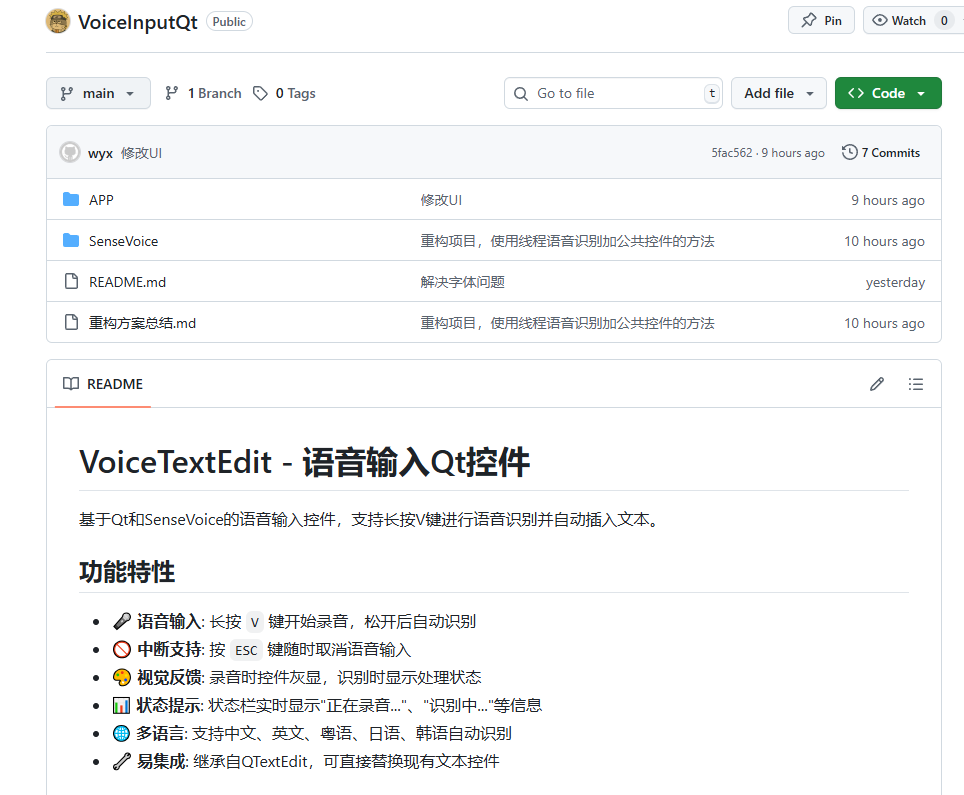964x795 pixels.
Task: Open the 重构方案总结.md row commit message
Action: (567, 323)
